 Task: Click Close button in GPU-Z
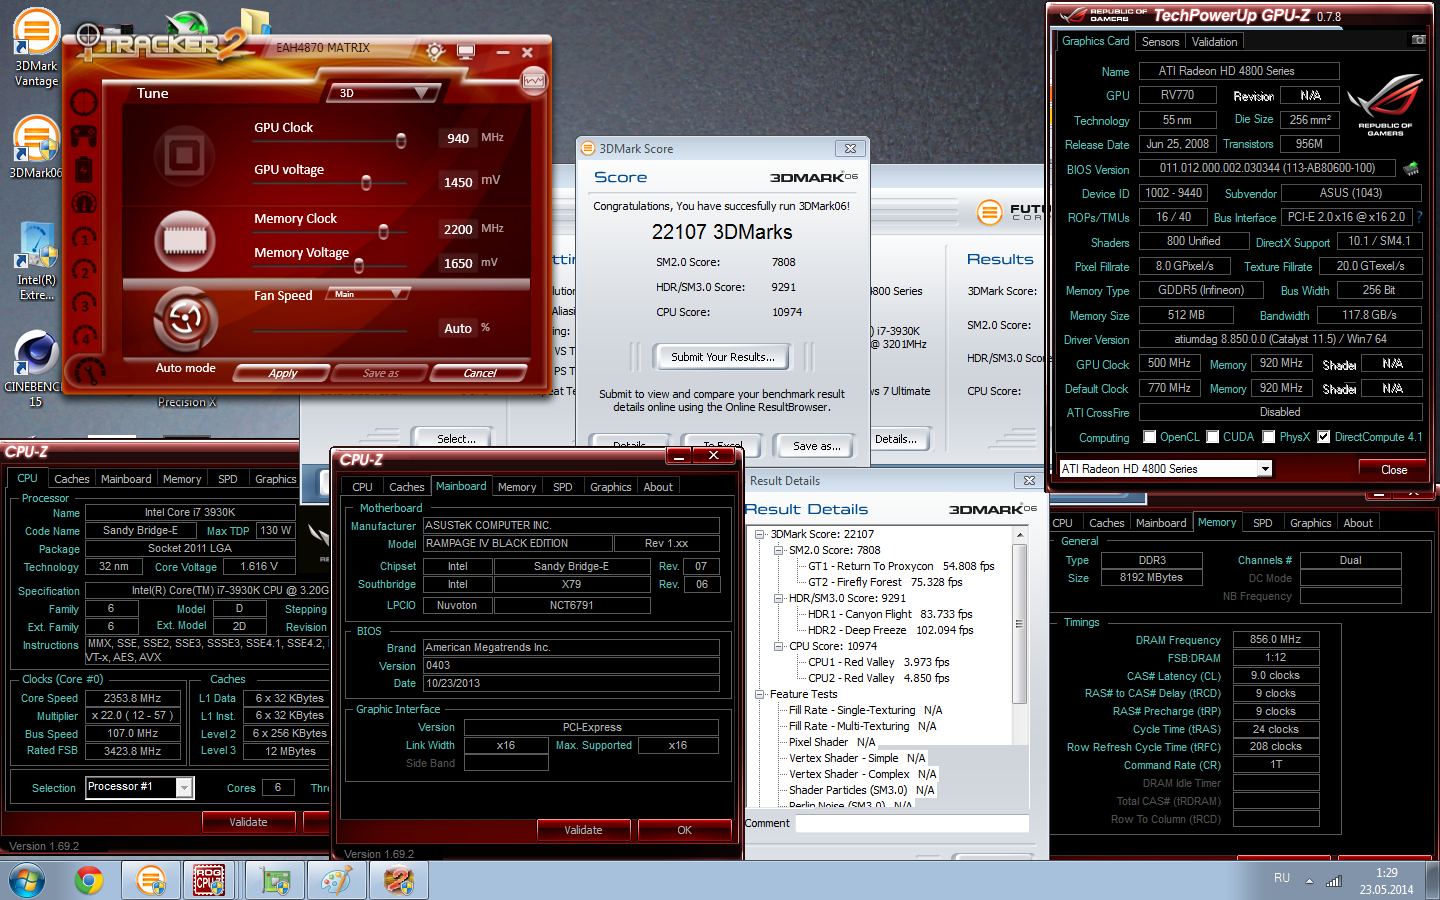point(1393,470)
